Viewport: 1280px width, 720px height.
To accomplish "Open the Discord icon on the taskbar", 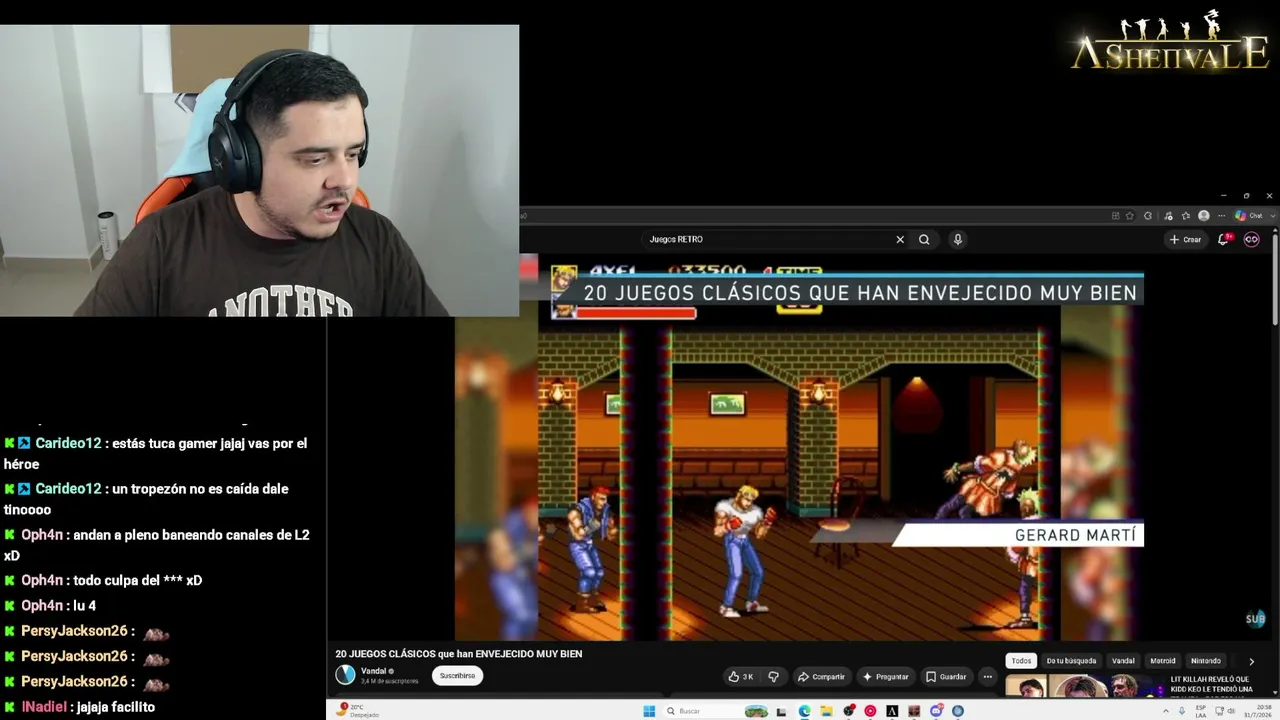I will tap(936, 711).
